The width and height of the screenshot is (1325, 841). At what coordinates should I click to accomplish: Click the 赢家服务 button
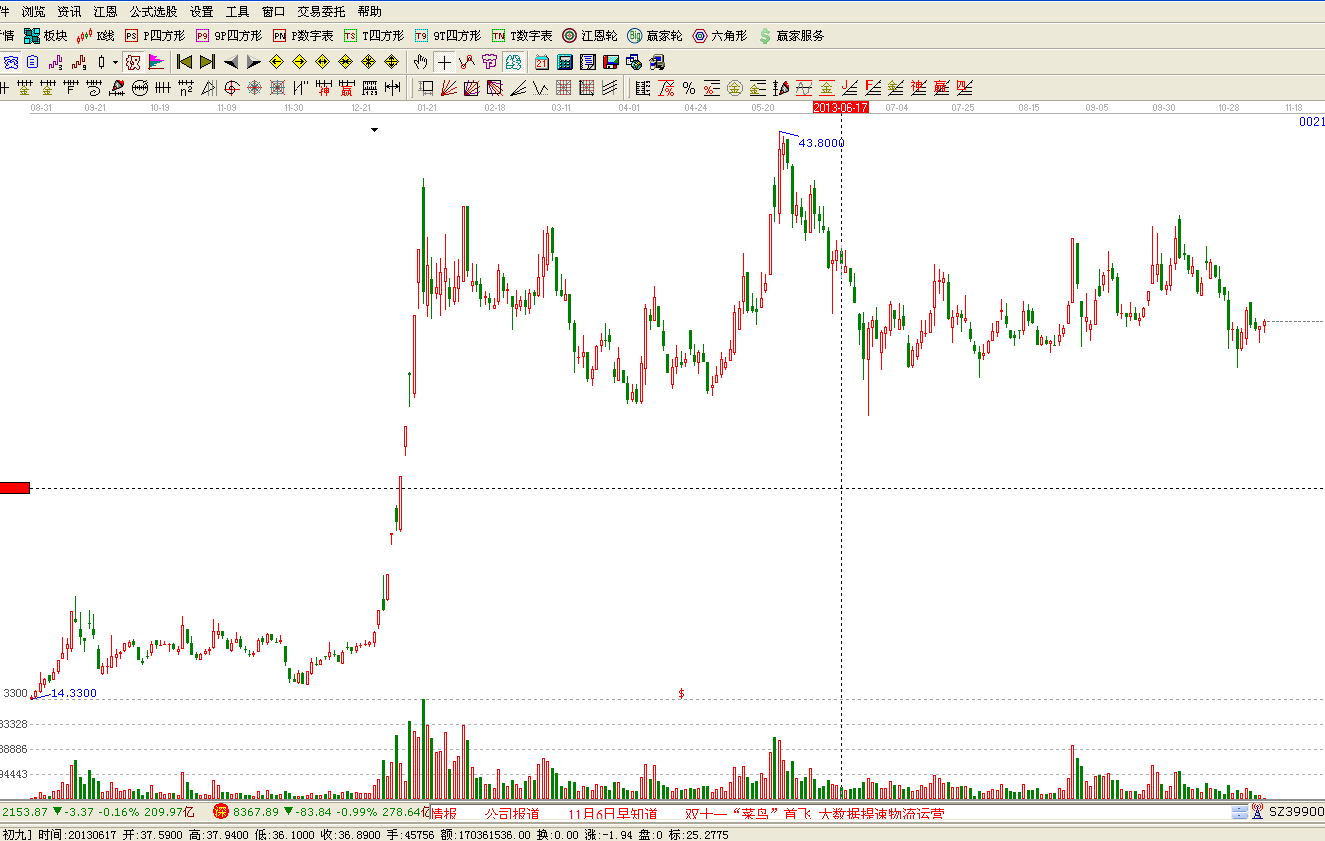[x=791, y=36]
